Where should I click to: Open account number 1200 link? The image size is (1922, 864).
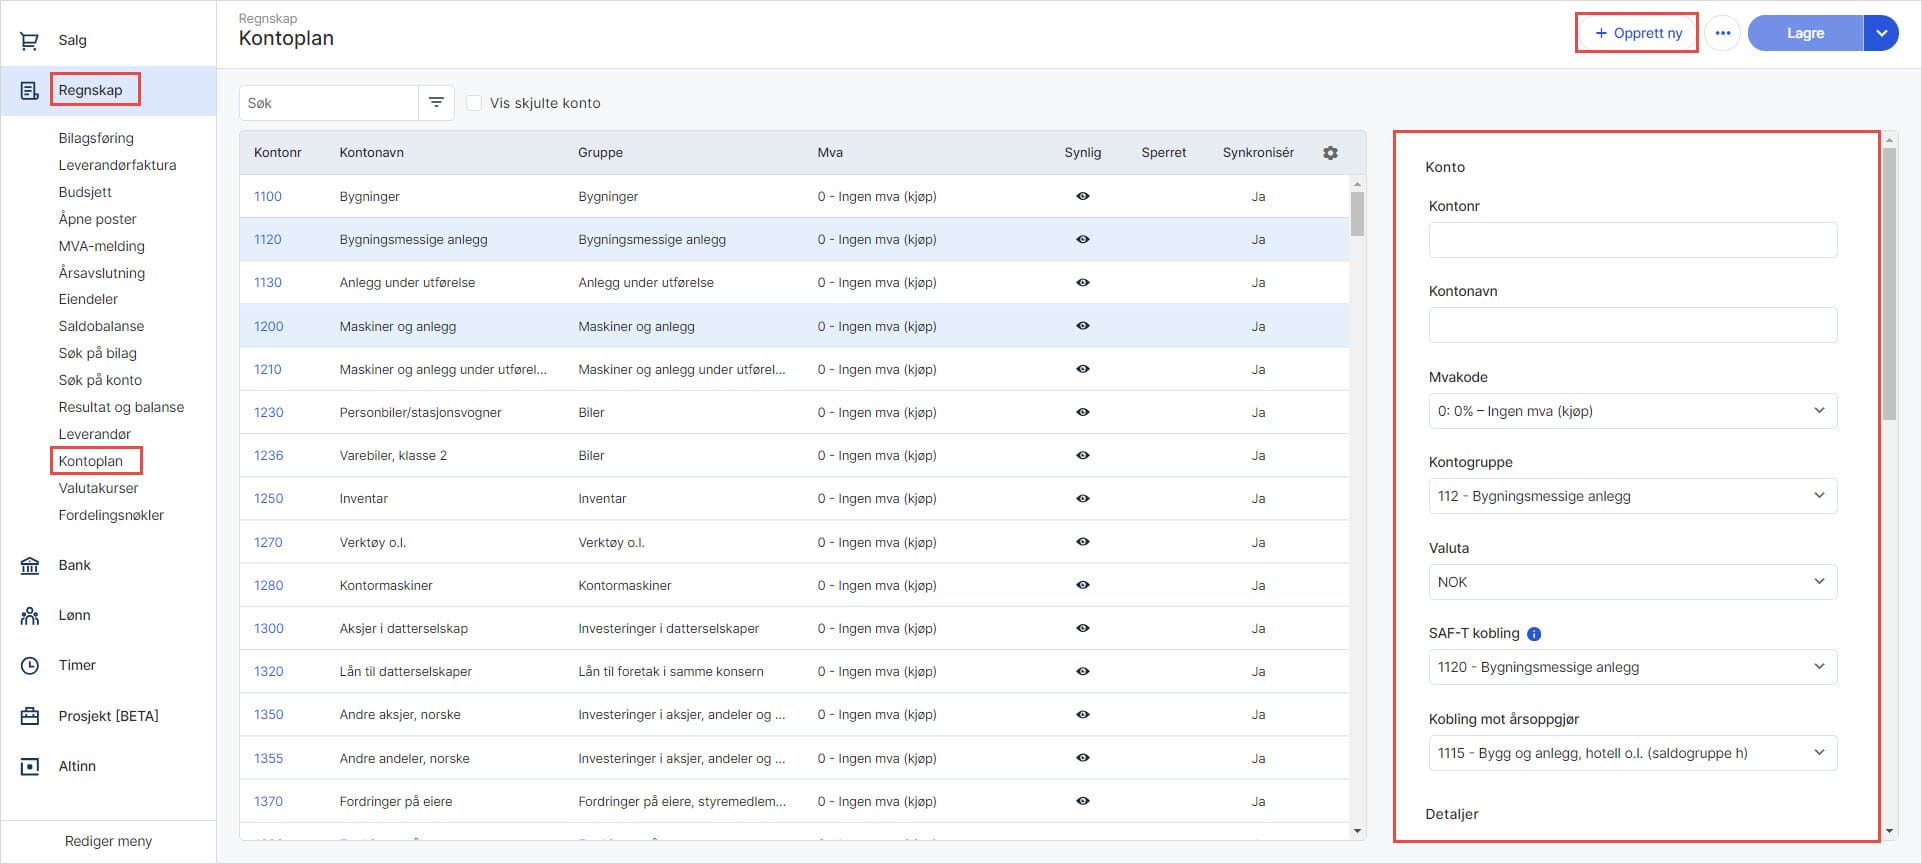[x=268, y=327]
